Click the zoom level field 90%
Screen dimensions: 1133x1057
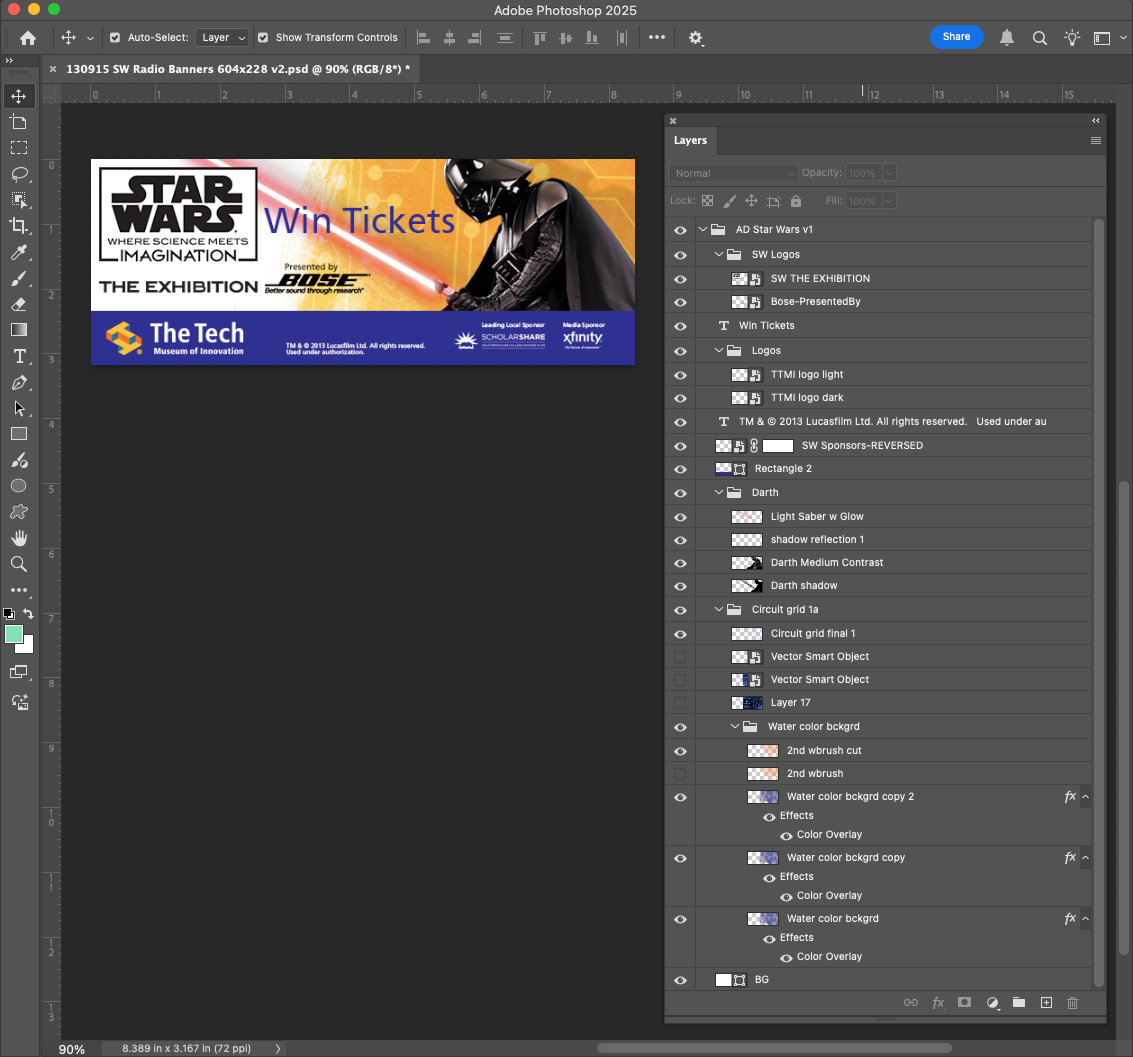[x=72, y=1049]
